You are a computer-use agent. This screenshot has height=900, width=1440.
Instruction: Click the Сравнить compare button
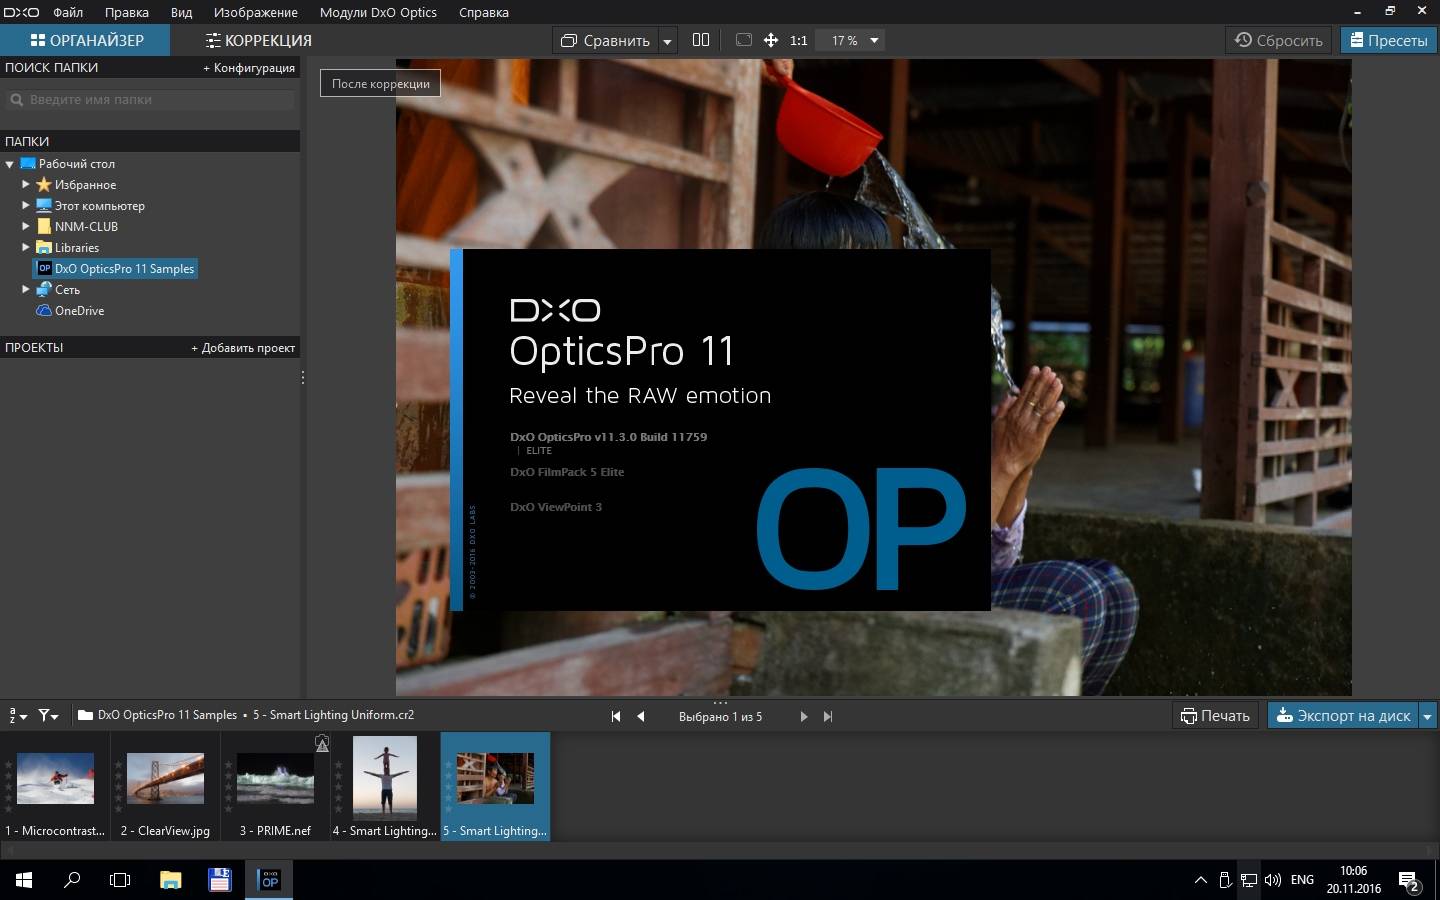click(x=605, y=40)
